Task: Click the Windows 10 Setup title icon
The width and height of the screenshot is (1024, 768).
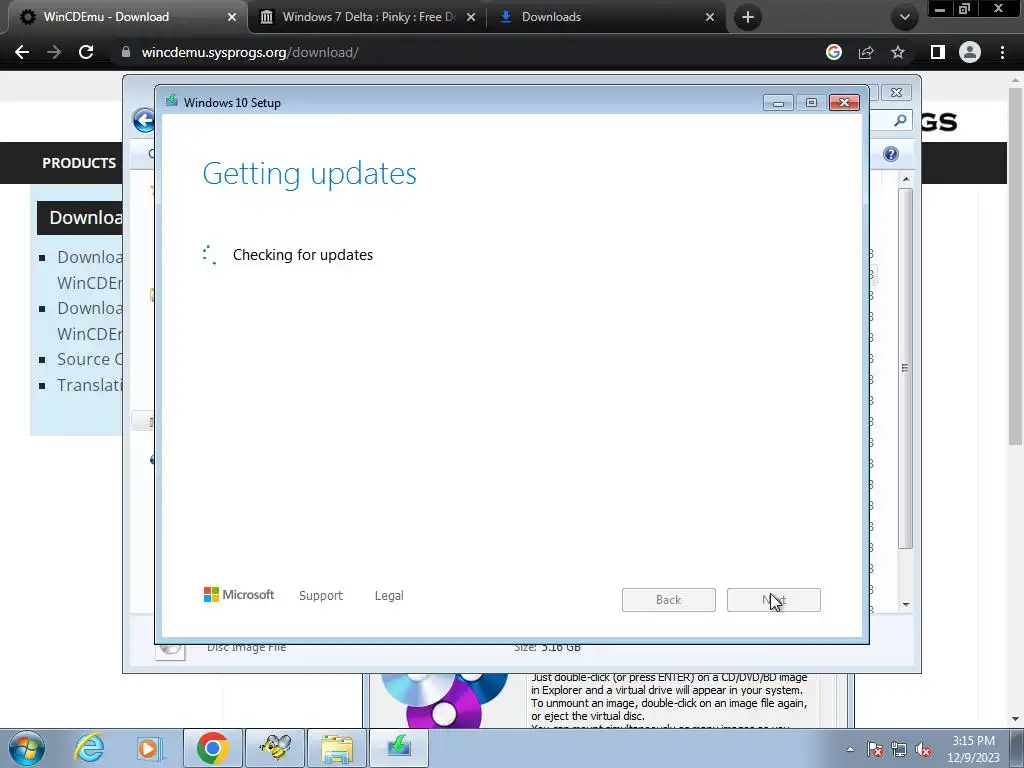Action: (x=172, y=101)
